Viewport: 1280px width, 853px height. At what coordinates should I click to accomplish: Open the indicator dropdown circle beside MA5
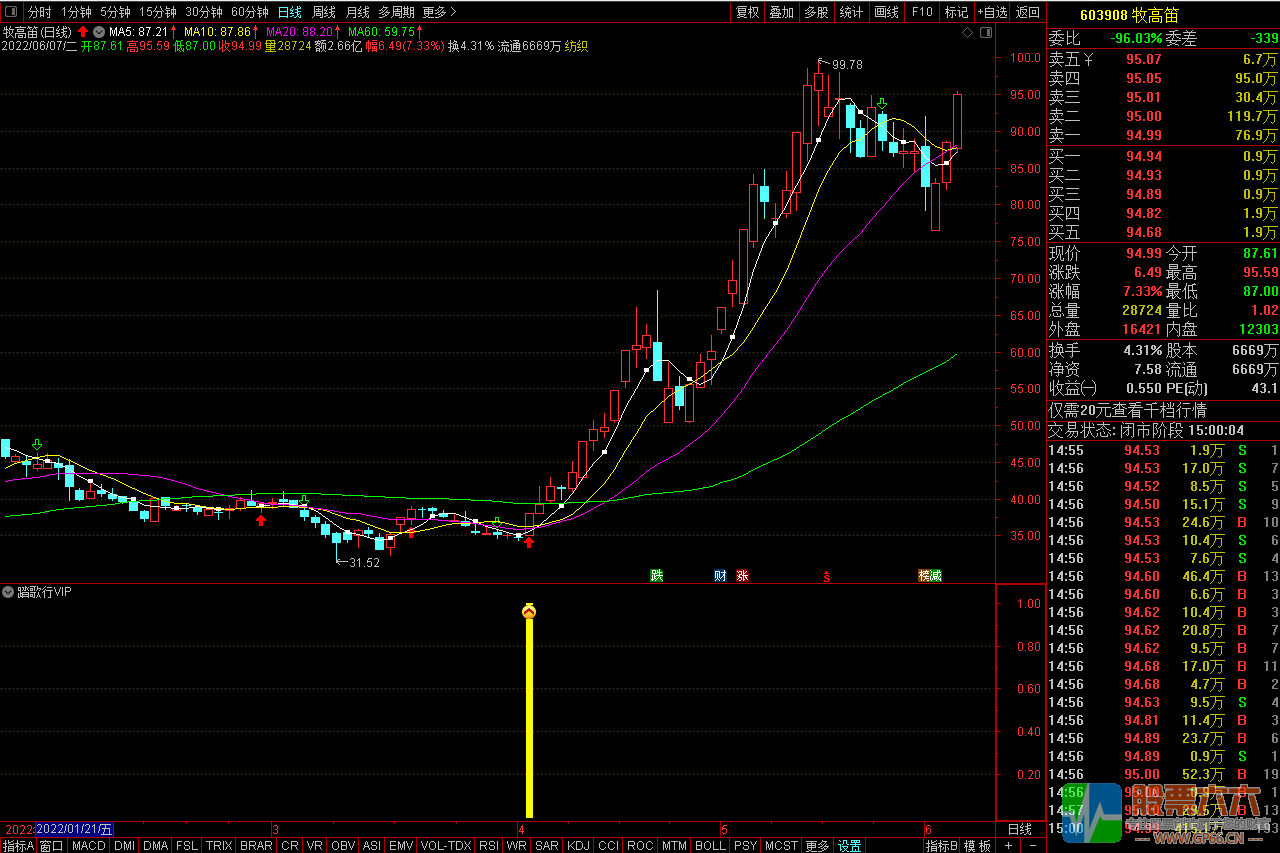point(99,32)
